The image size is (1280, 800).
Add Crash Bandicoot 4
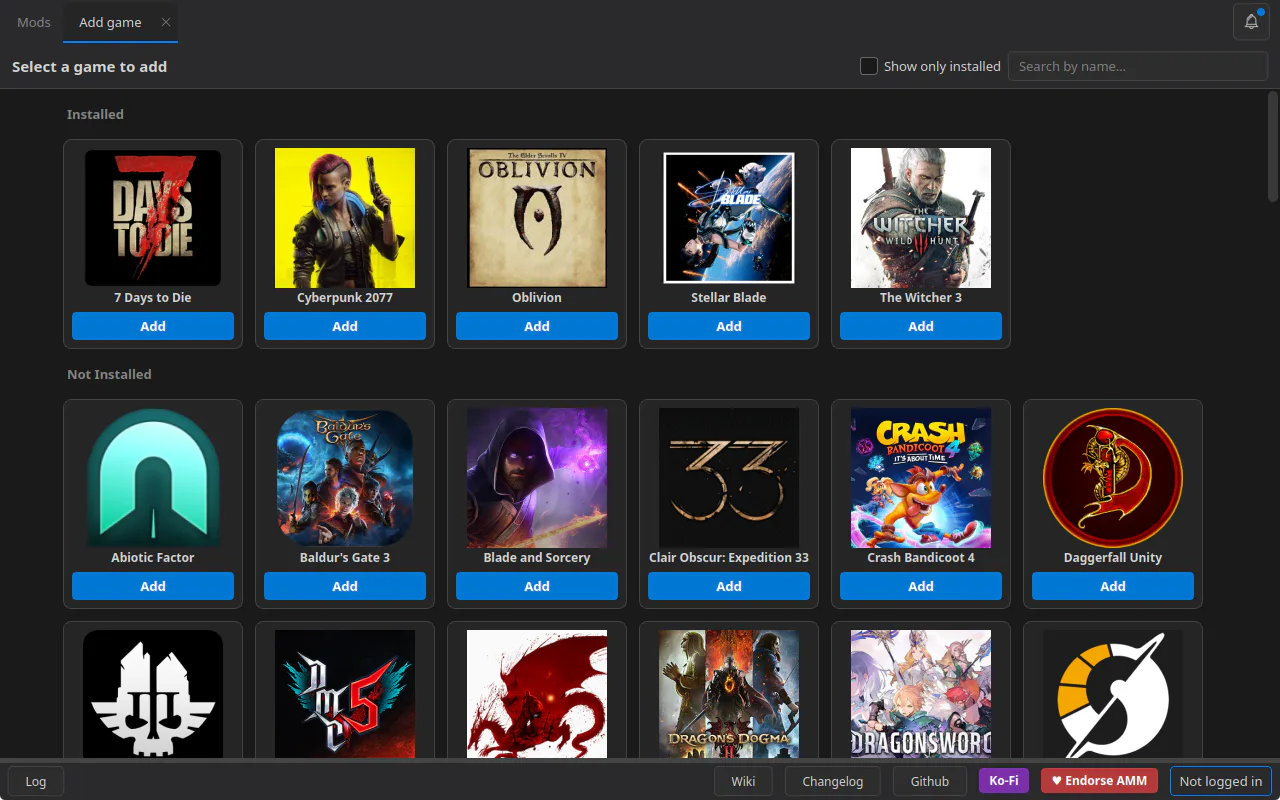point(921,586)
